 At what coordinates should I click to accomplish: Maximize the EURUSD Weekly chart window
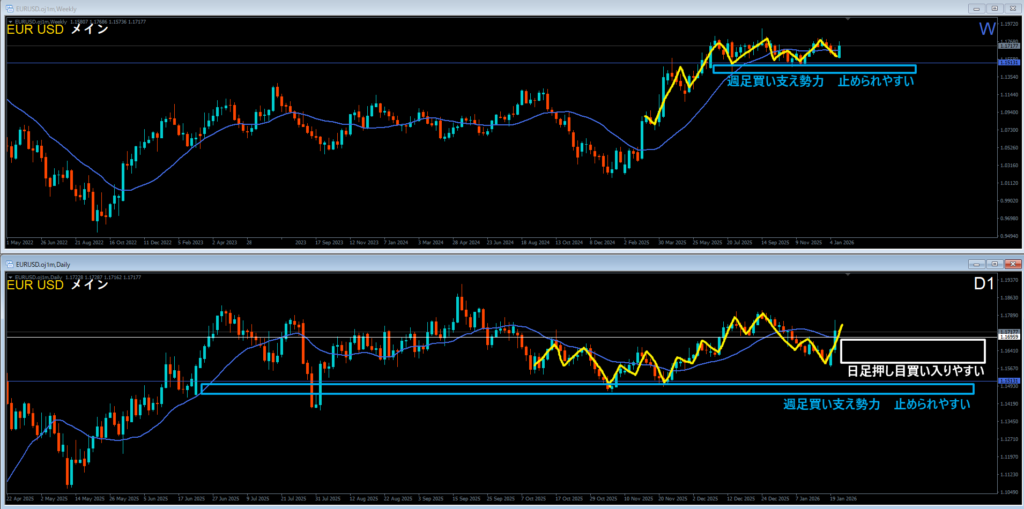(x=994, y=9)
